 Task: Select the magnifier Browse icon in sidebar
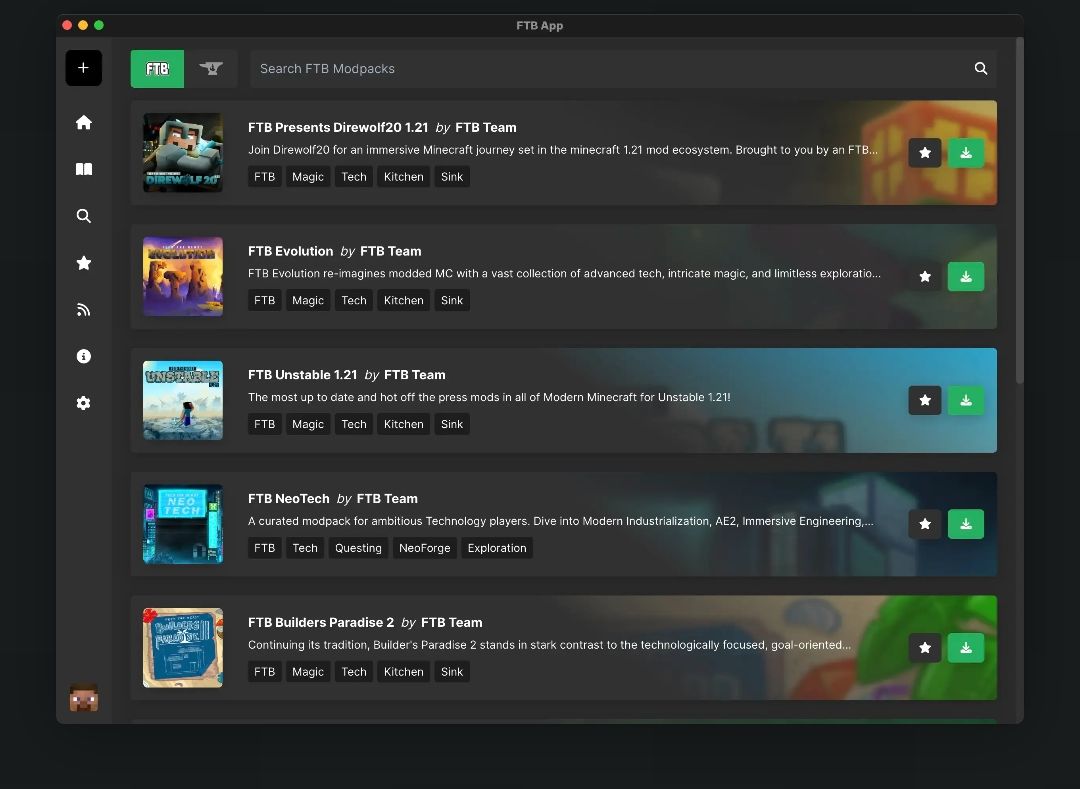(x=83, y=216)
